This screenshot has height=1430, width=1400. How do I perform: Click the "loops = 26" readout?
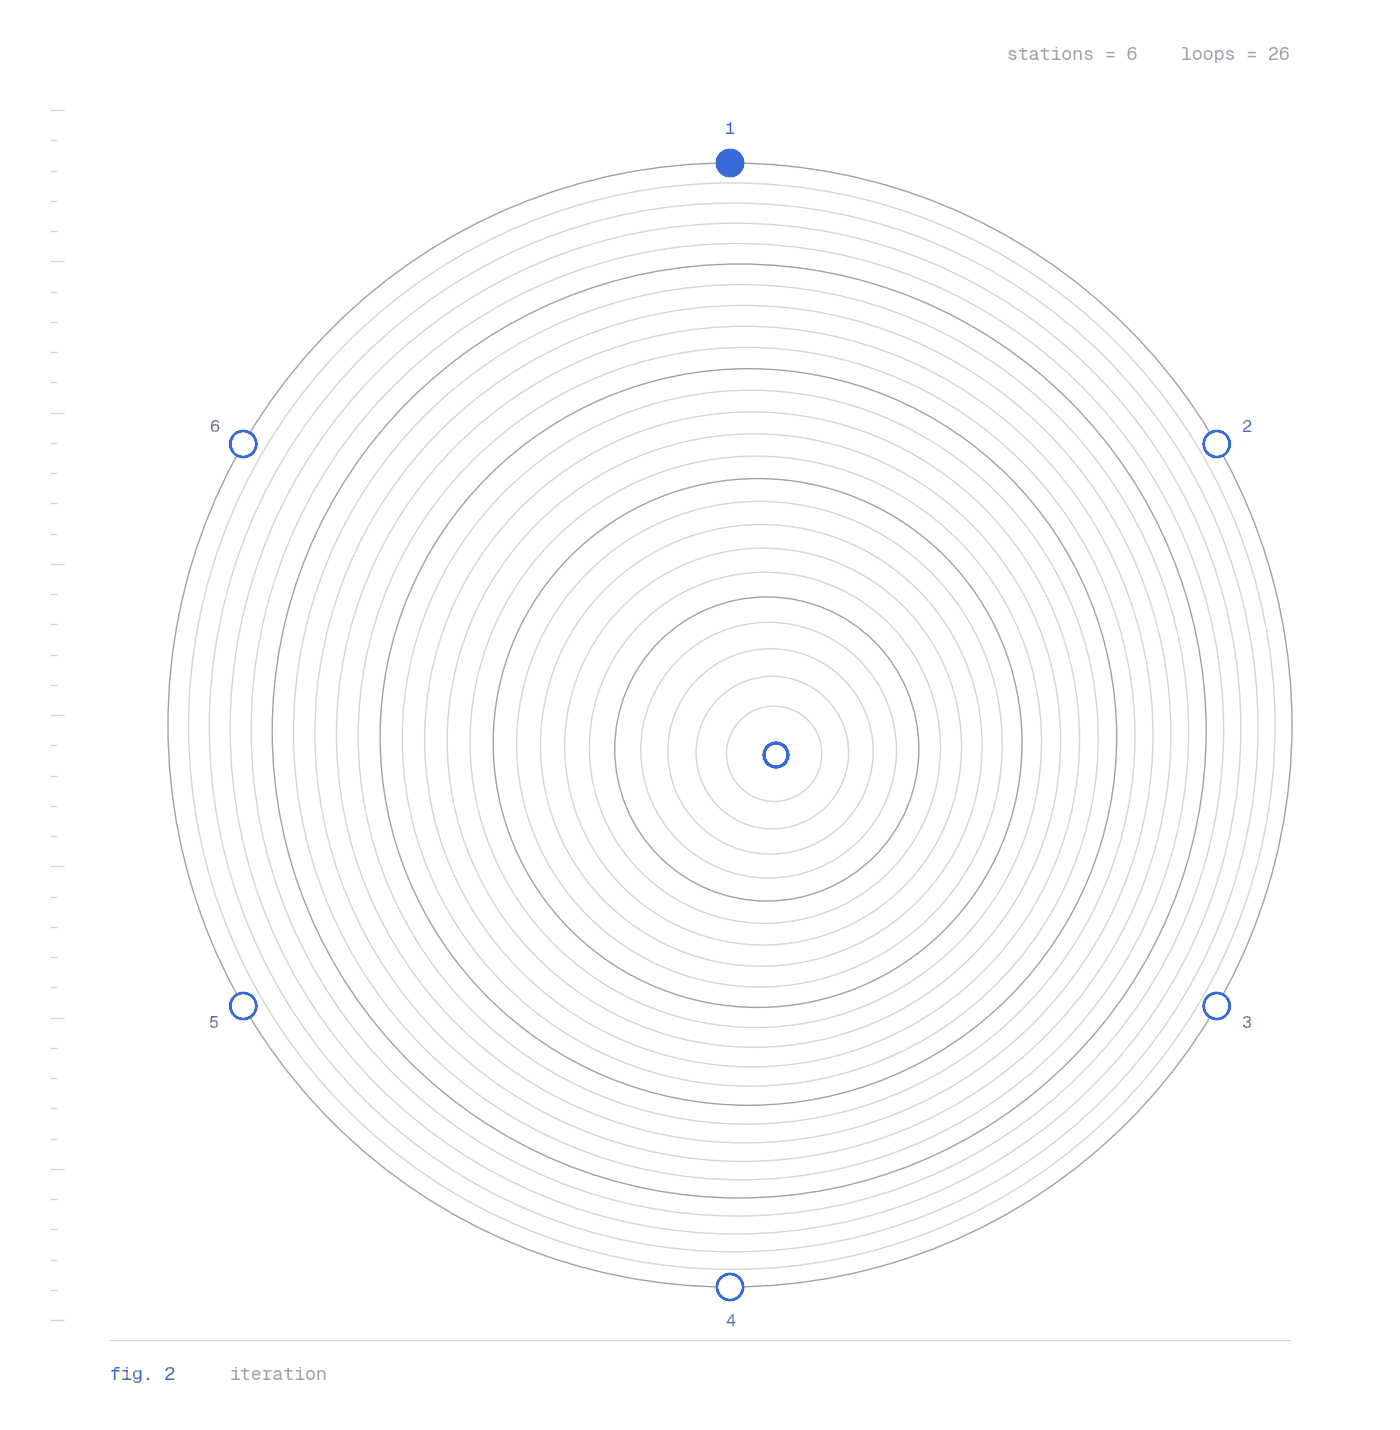pyautogui.click(x=1235, y=54)
